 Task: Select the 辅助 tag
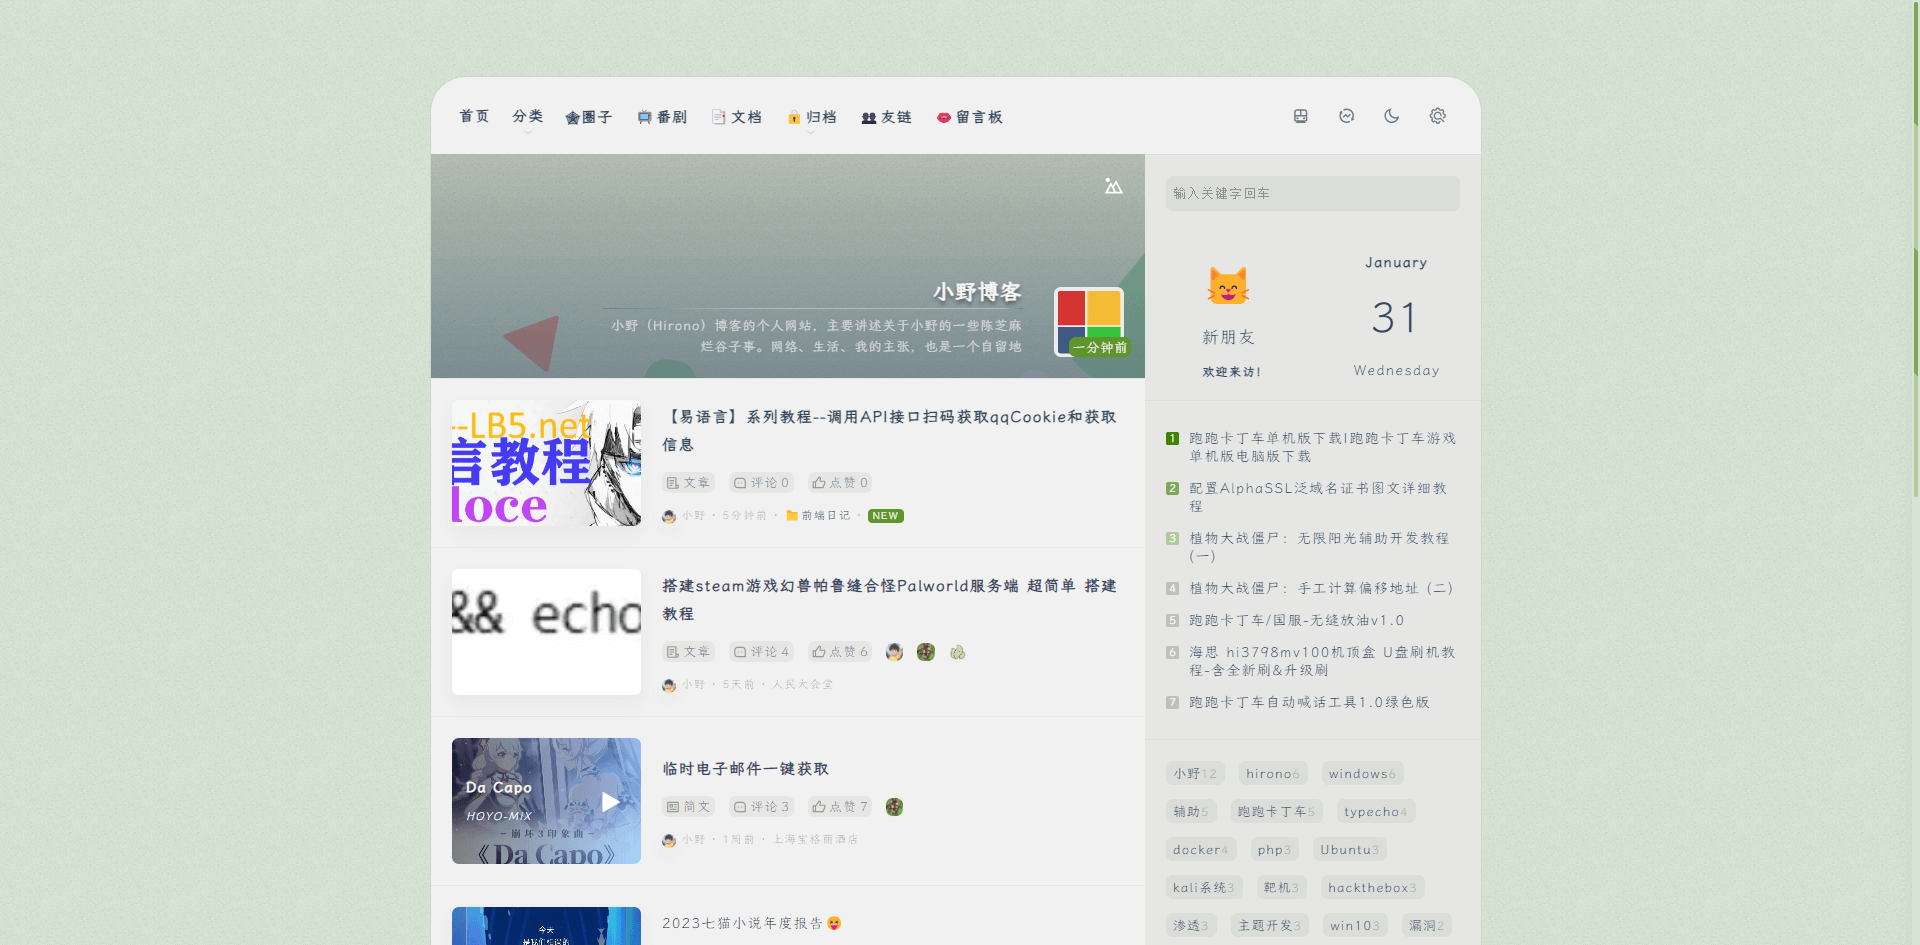coord(1191,812)
